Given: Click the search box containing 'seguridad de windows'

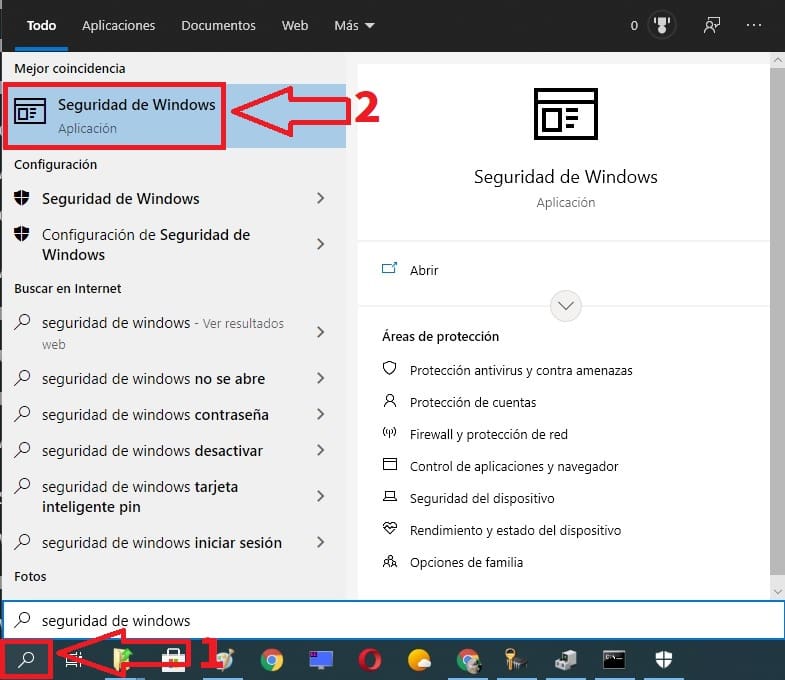Looking at the screenshot, I should pos(394,620).
